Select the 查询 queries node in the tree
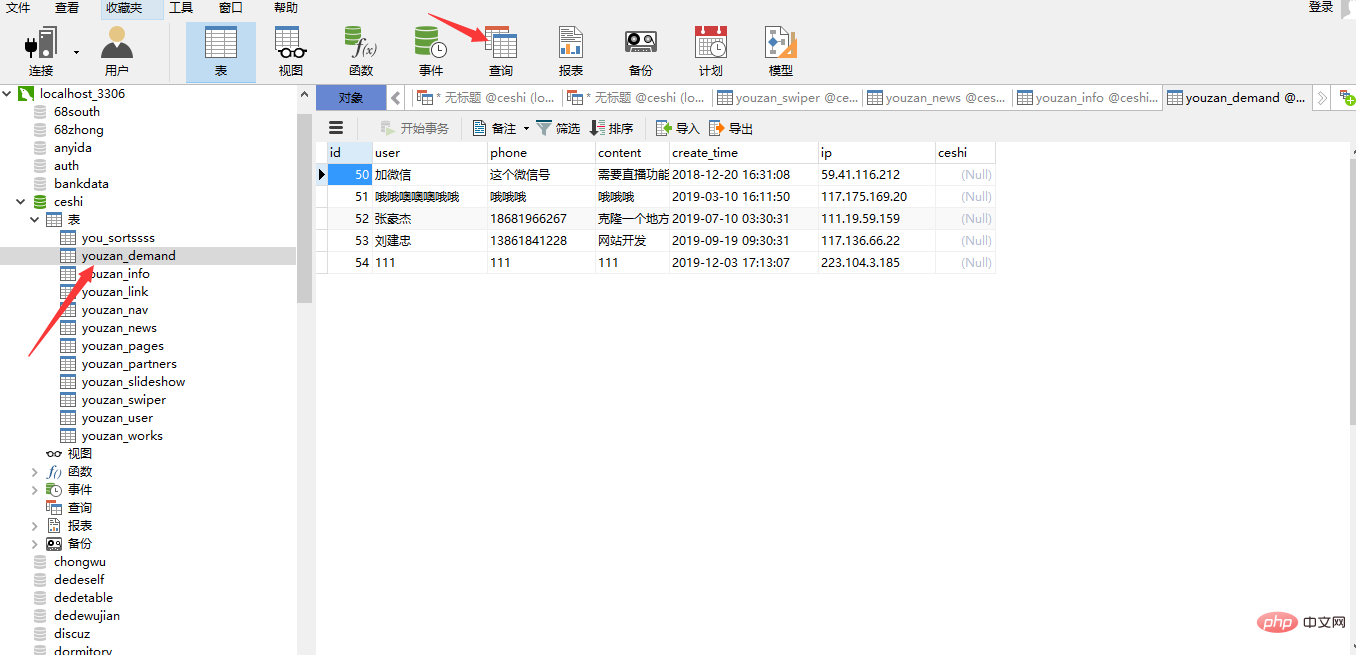1356x655 pixels. [x=80, y=508]
